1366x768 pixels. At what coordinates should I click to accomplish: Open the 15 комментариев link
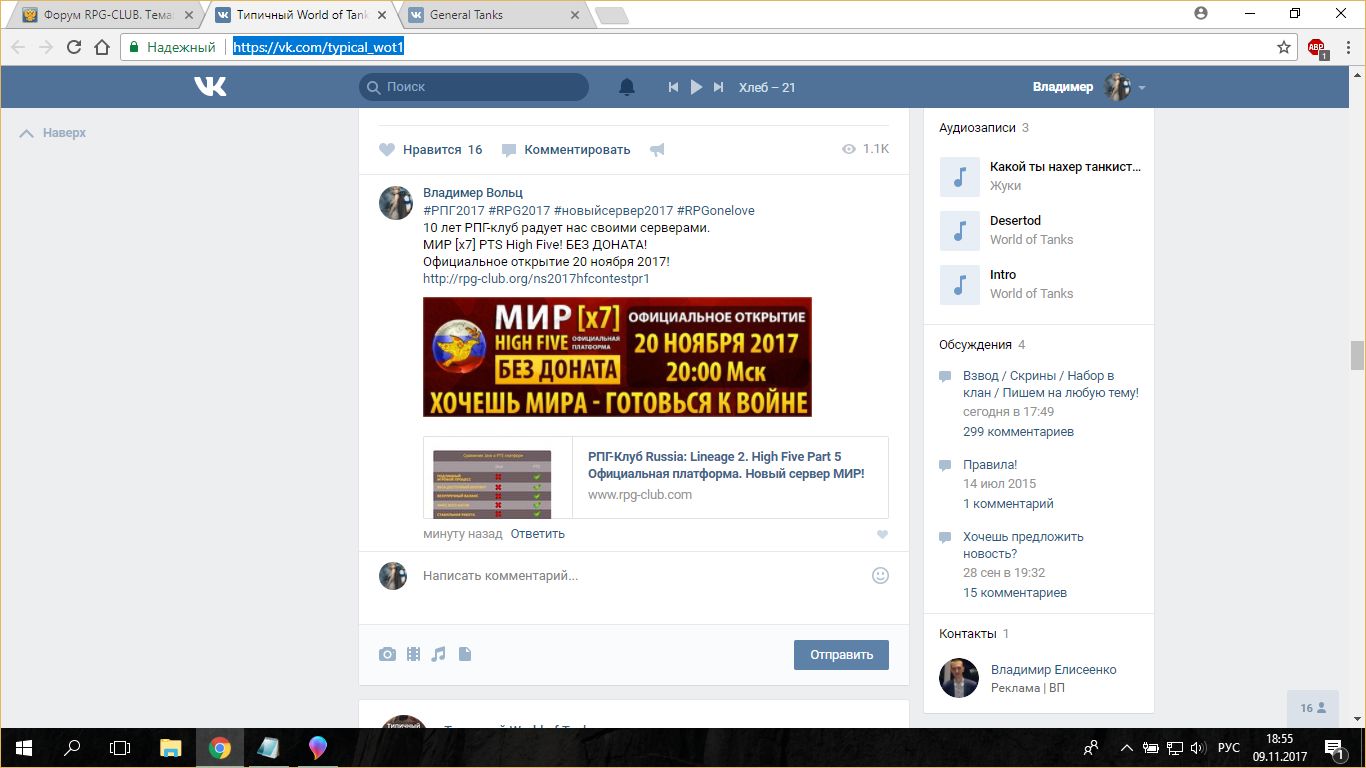tap(1015, 593)
